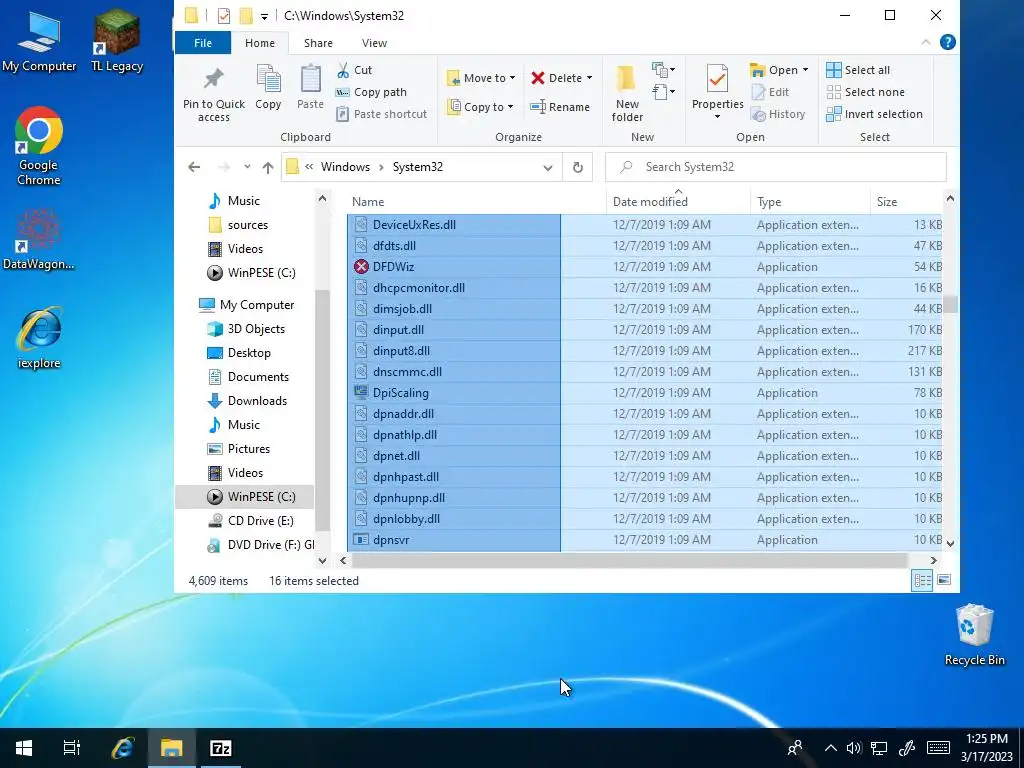Open the Recycle Bin desktop icon

coord(974,635)
